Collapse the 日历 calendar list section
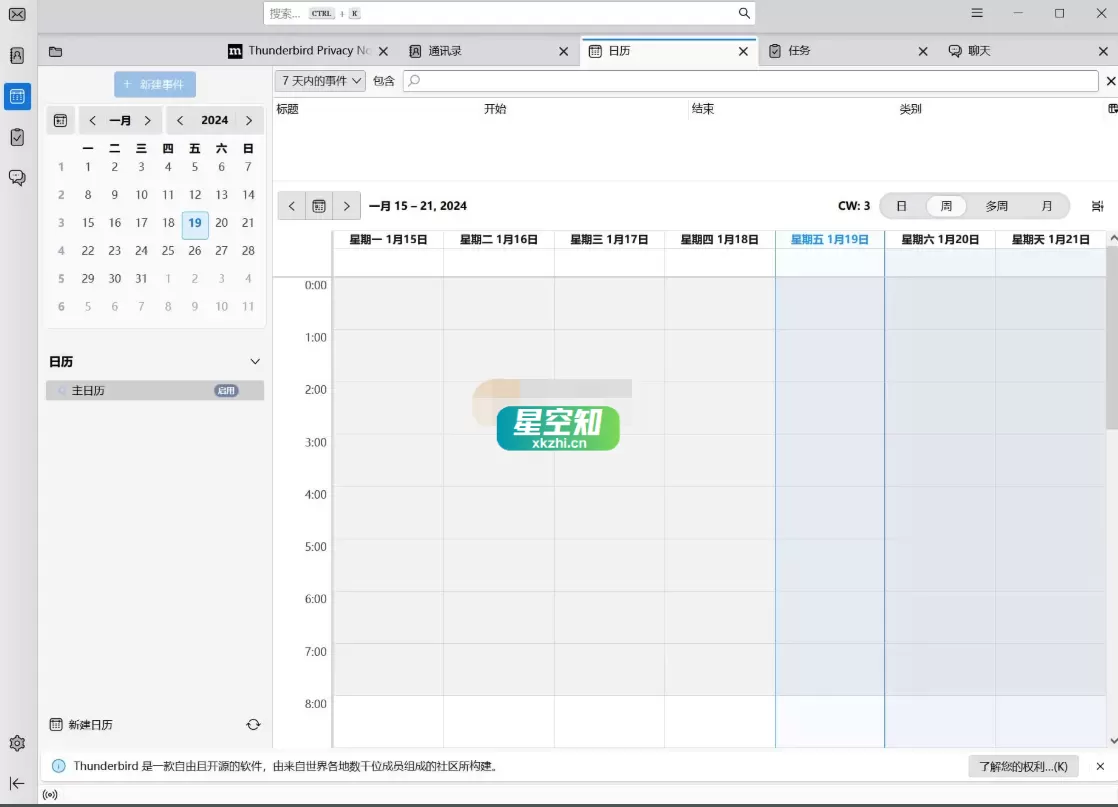 coord(255,361)
